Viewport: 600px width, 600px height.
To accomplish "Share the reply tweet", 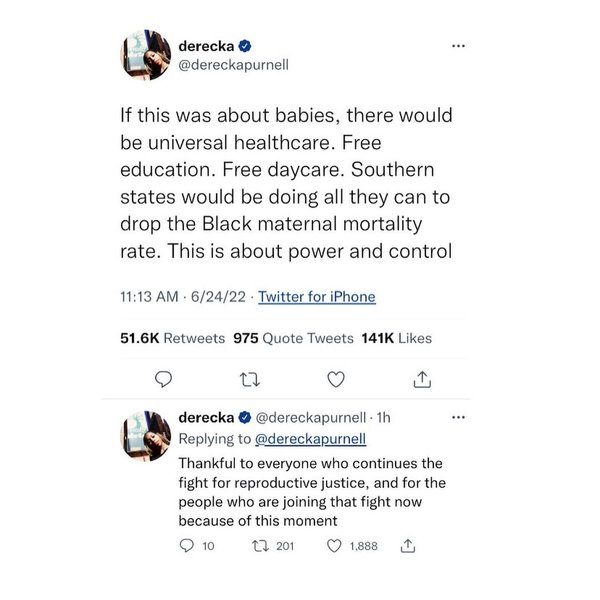I will (407, 547).
